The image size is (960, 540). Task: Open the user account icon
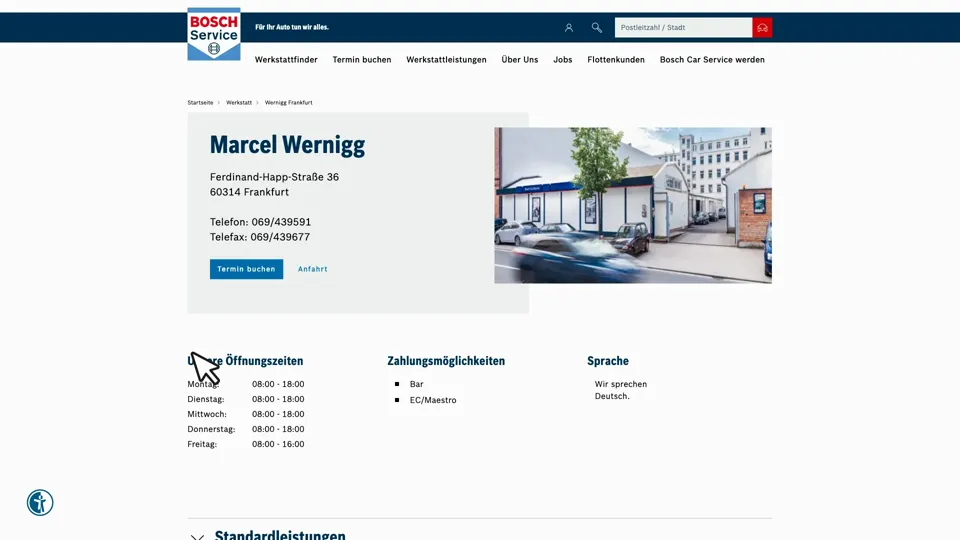click(569, 28)
